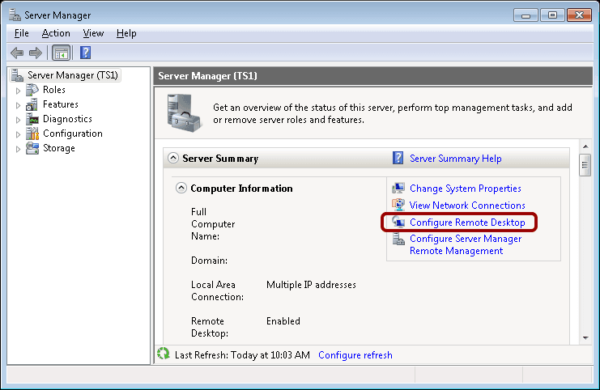Screen dimensions: 600x390
Task: Click the Remote Desktop Enabled value
Action: point(283,321)
